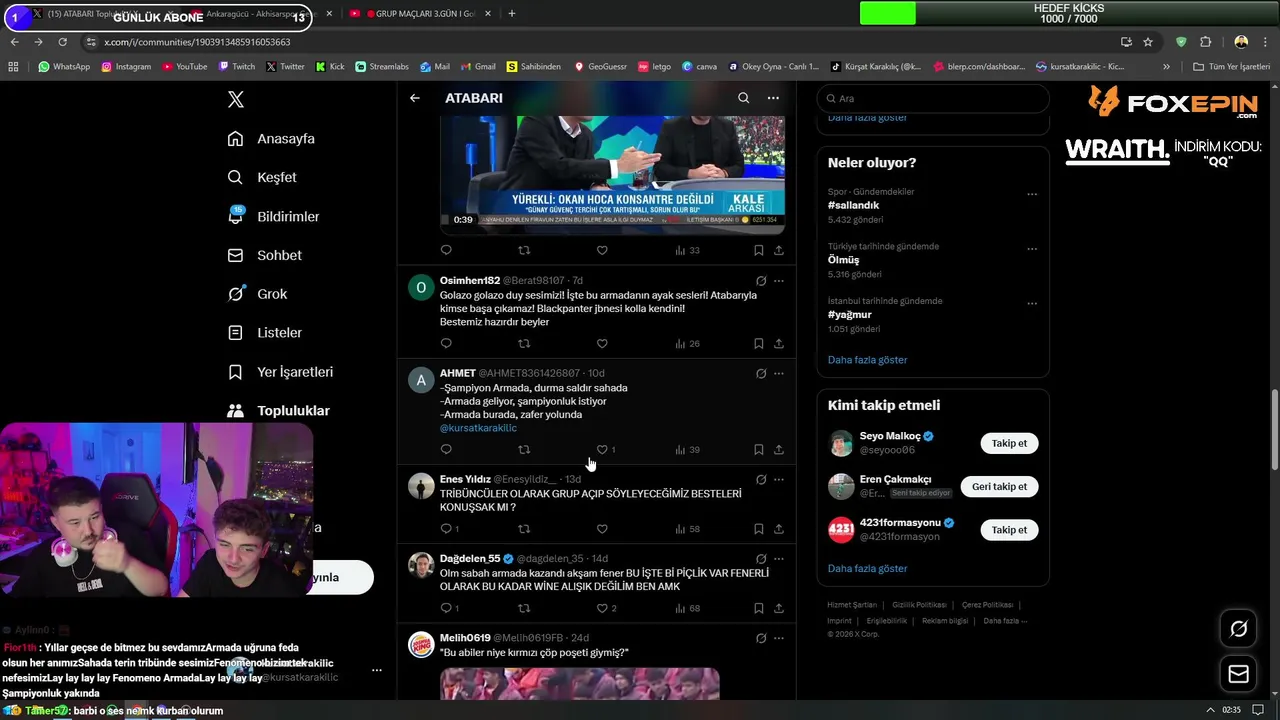Open Ölmüş trending topic
The image size is (1280, 720).
point(844,260)
